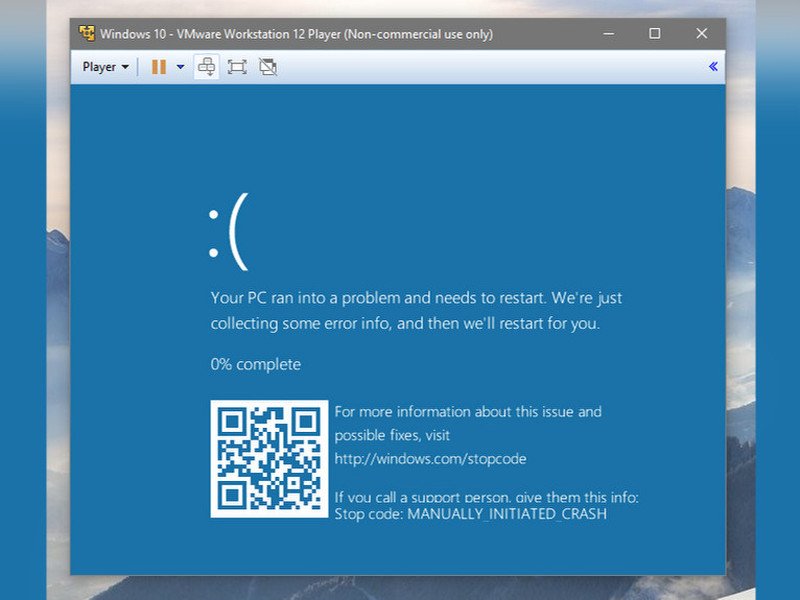Close the VMware Player window
The image size is (800, 600).
(x=702, y=34)
